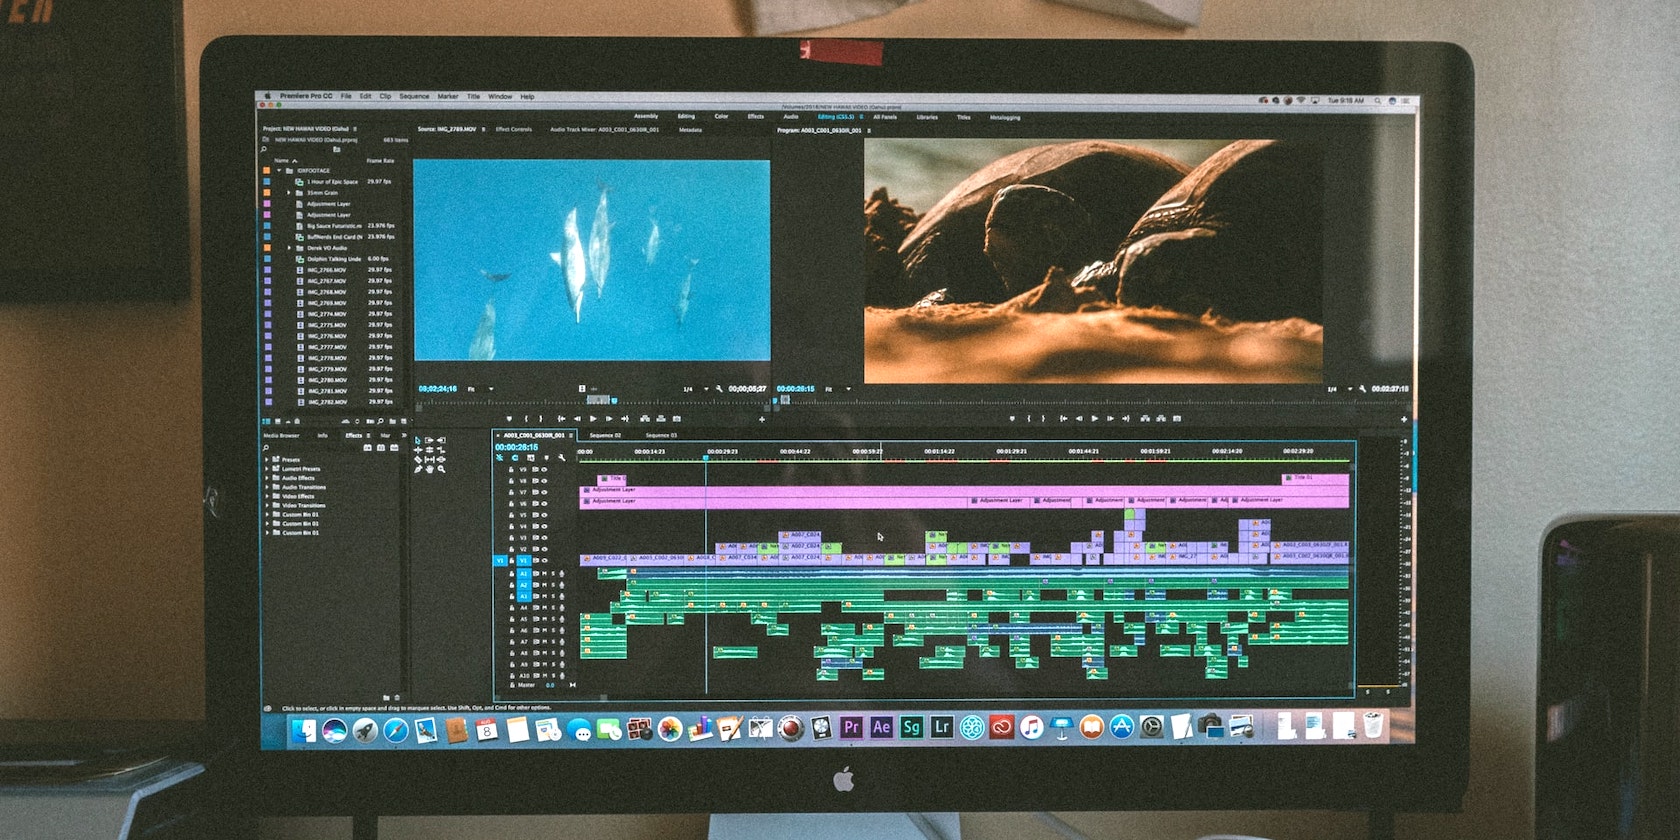Image resolution: width=1680 pixels, height=840 pixels.
Task: Click the Selection arrow tool
Action: click(418, 440)
